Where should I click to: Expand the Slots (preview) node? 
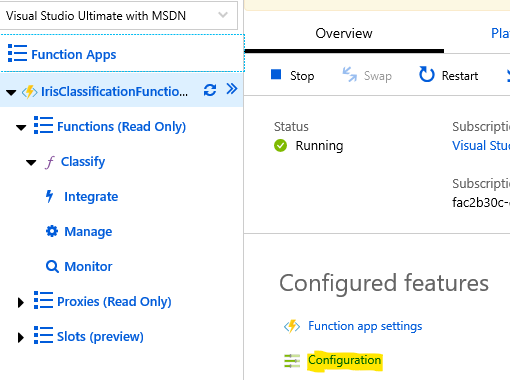pyautogui.click(x=21, y=337)
